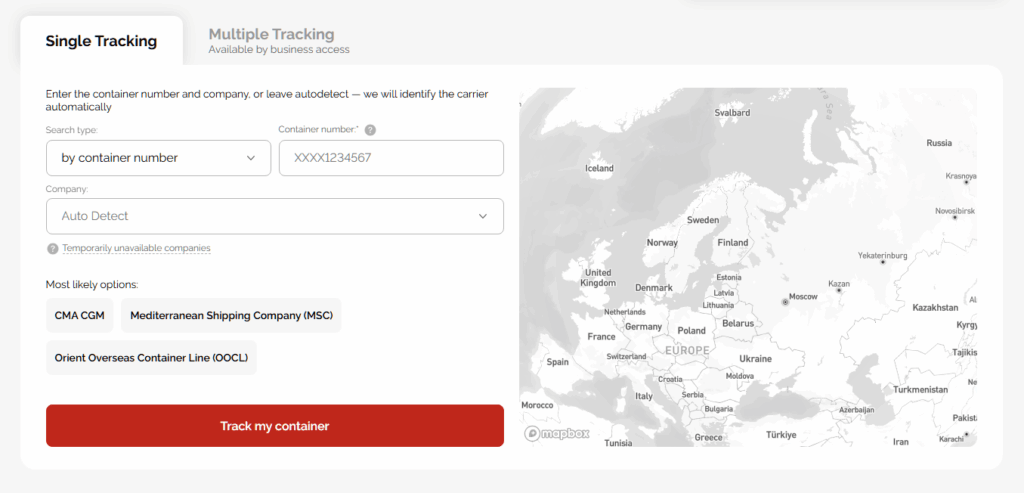Open the Multiple Tracking tab

click(279, 40)
